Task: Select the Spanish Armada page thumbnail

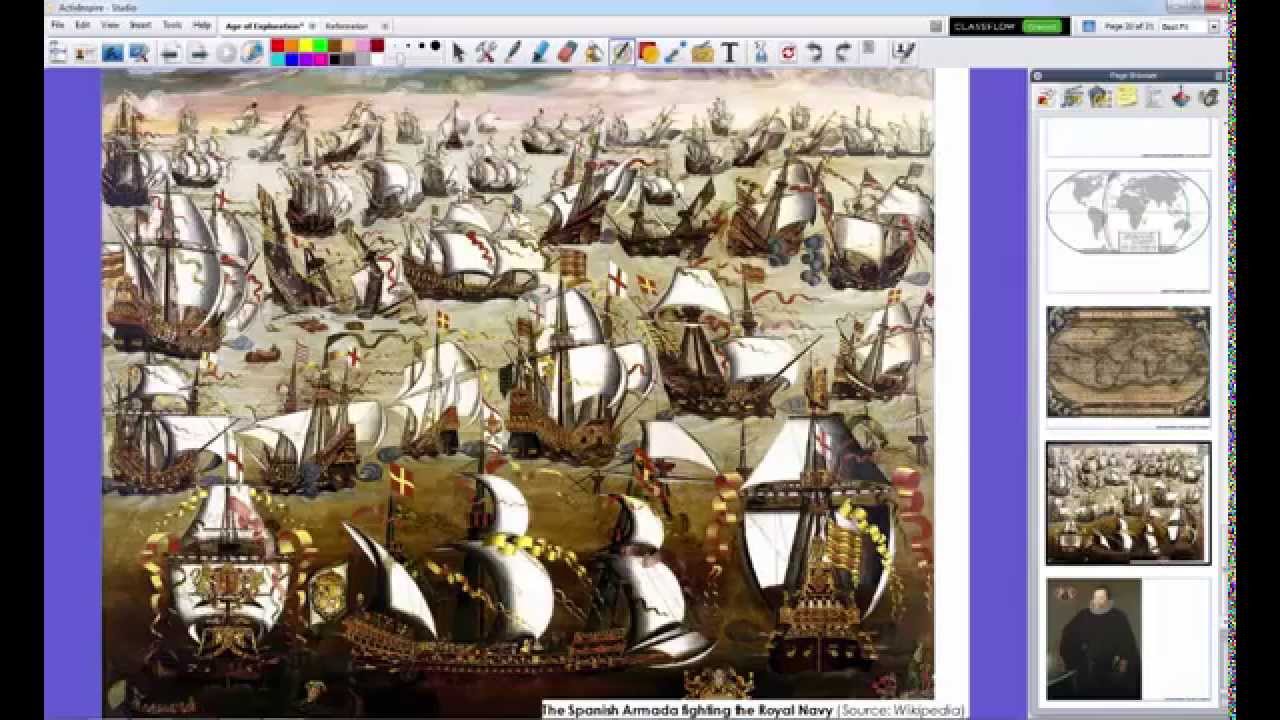Action: click(1128, 503)
